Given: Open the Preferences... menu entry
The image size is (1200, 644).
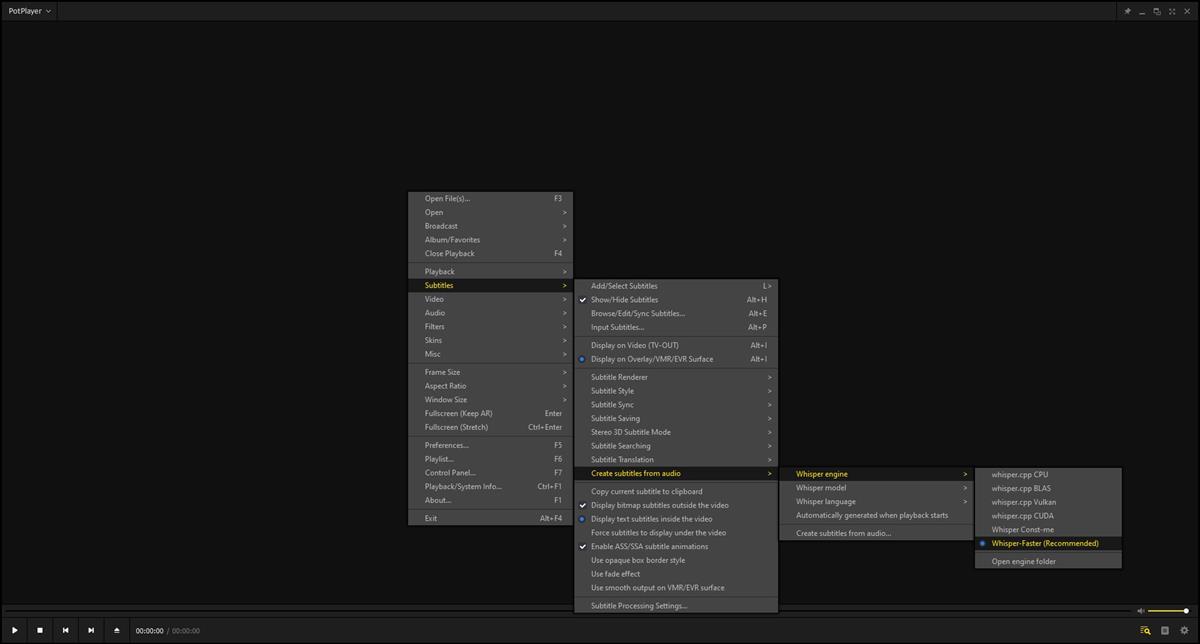Looking at the screenshot, I should (x=446, y=445).
